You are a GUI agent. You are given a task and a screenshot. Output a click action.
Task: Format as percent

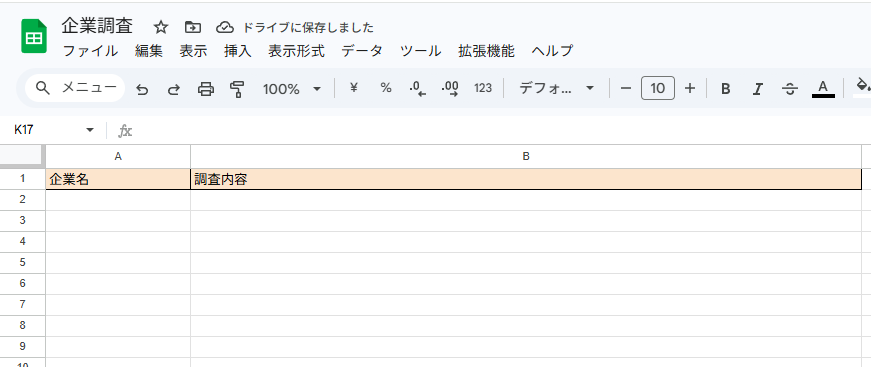[x=386, y=88]
